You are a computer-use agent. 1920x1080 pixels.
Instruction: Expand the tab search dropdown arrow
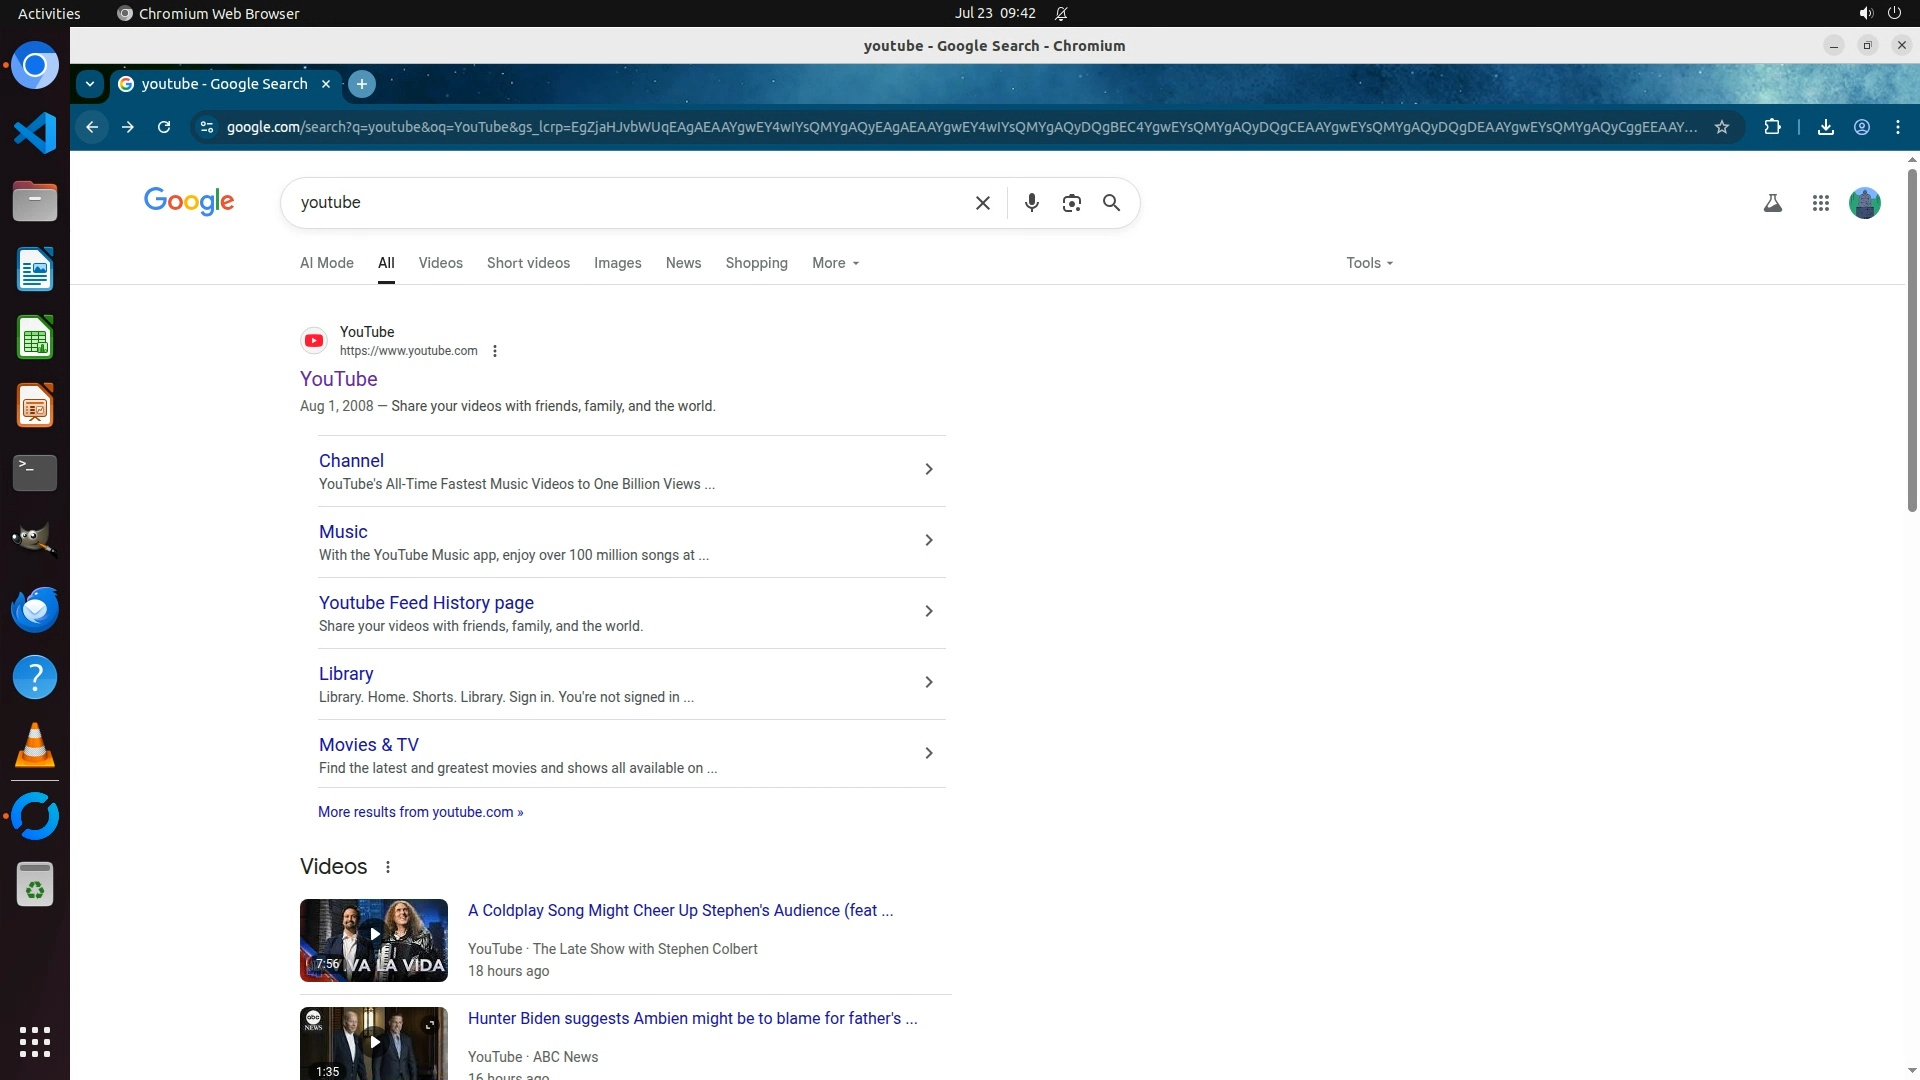pos(90,84)
